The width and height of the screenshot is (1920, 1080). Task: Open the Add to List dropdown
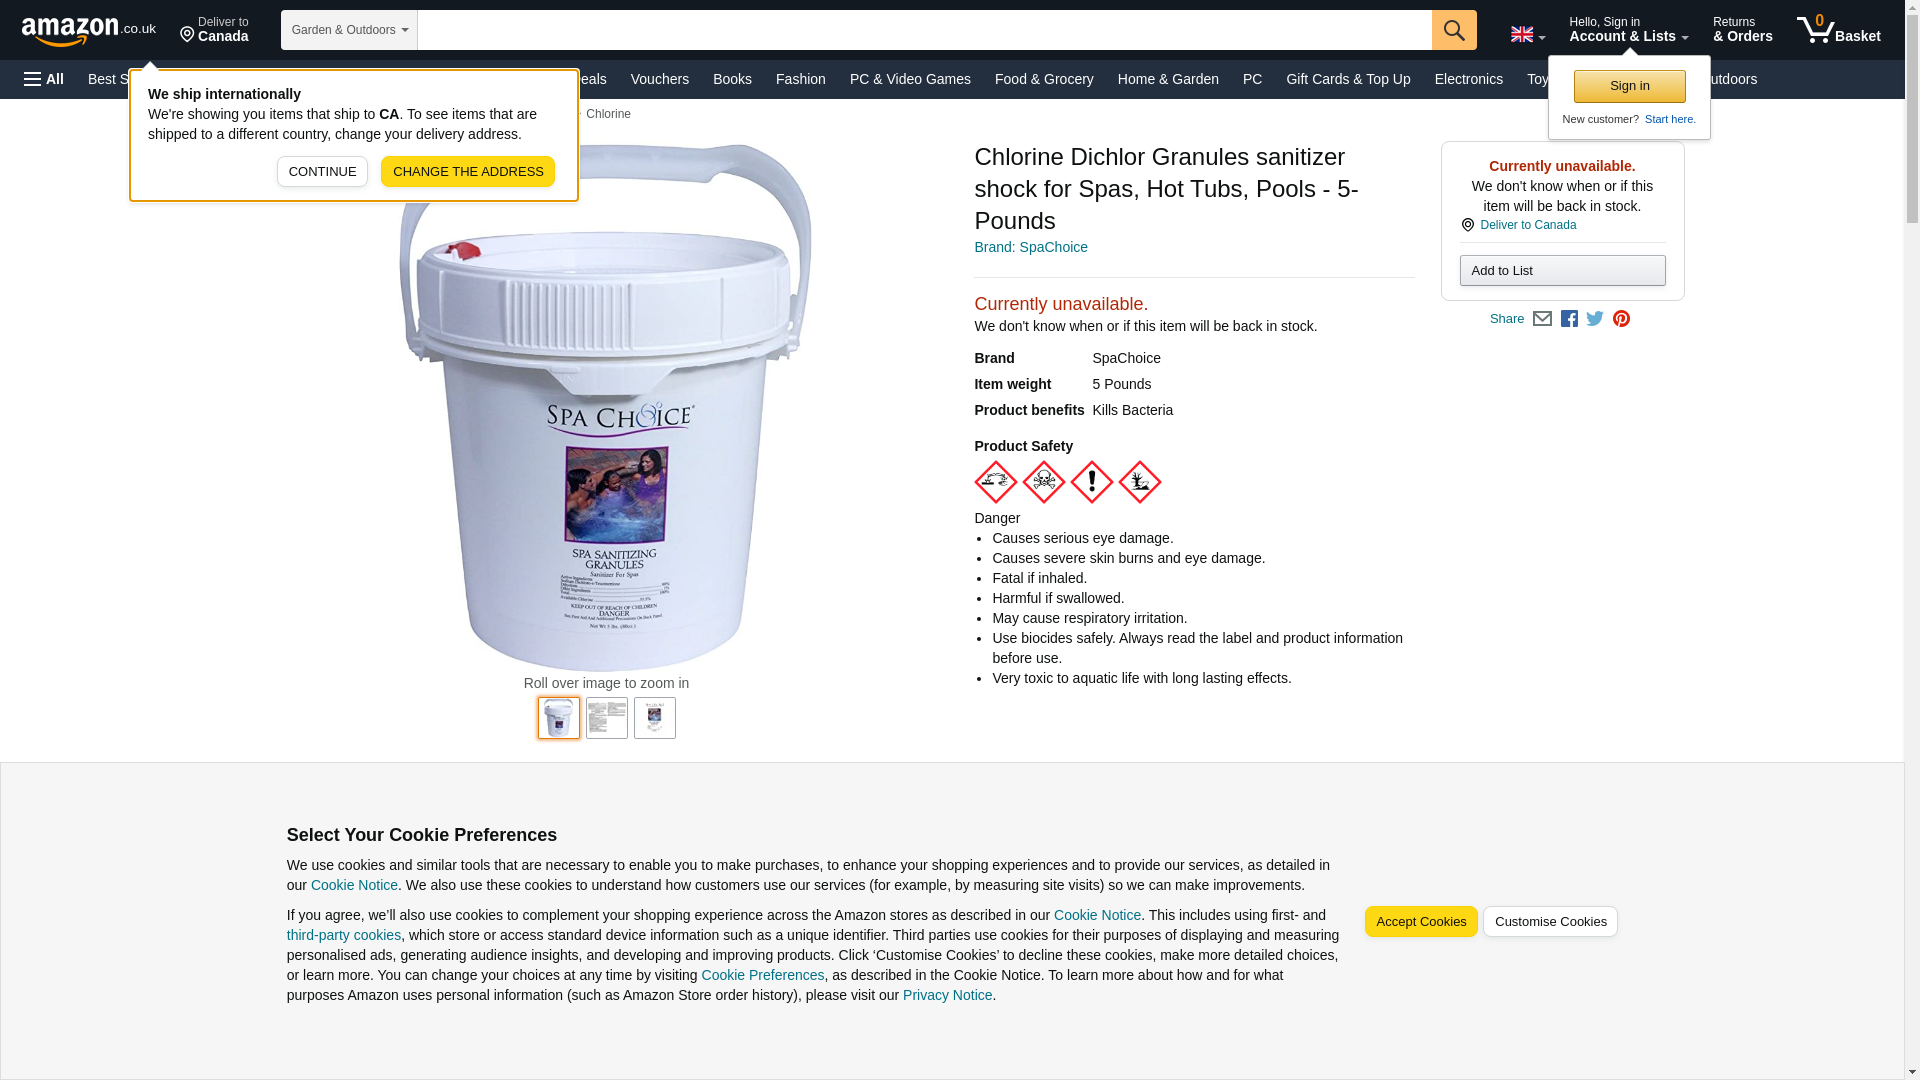(x=1562, y=271)
